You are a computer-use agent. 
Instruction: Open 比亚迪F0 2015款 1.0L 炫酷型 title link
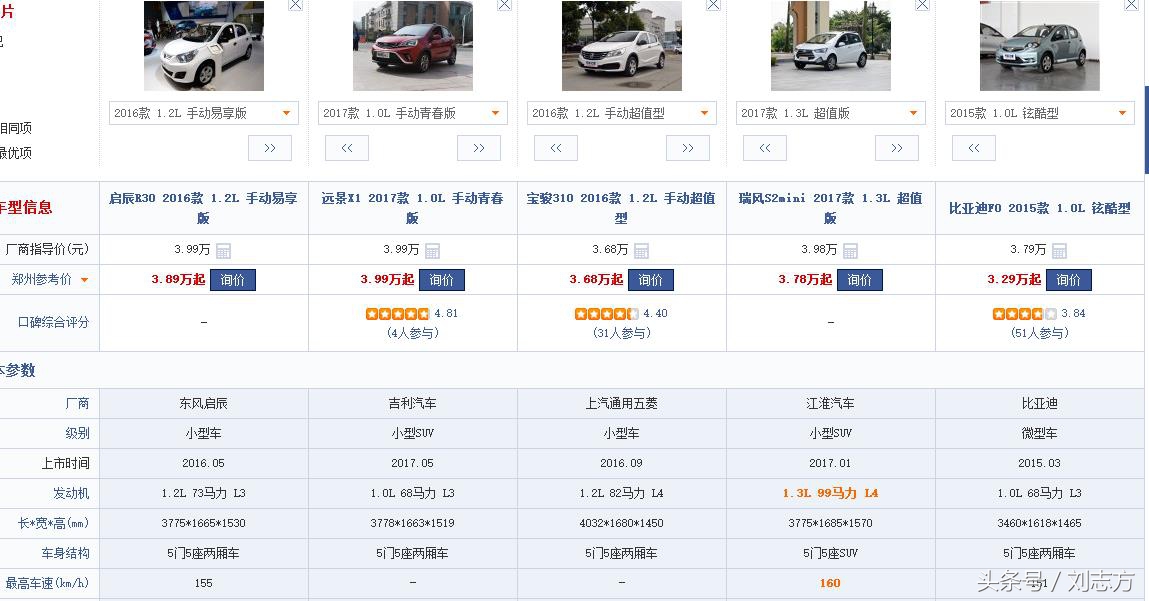(1040, 208)
